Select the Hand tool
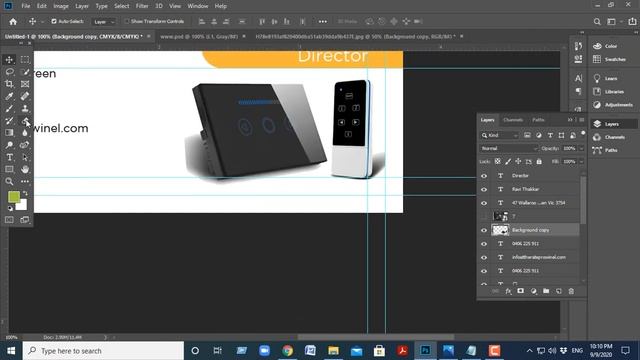 click(x=25, y=169)
